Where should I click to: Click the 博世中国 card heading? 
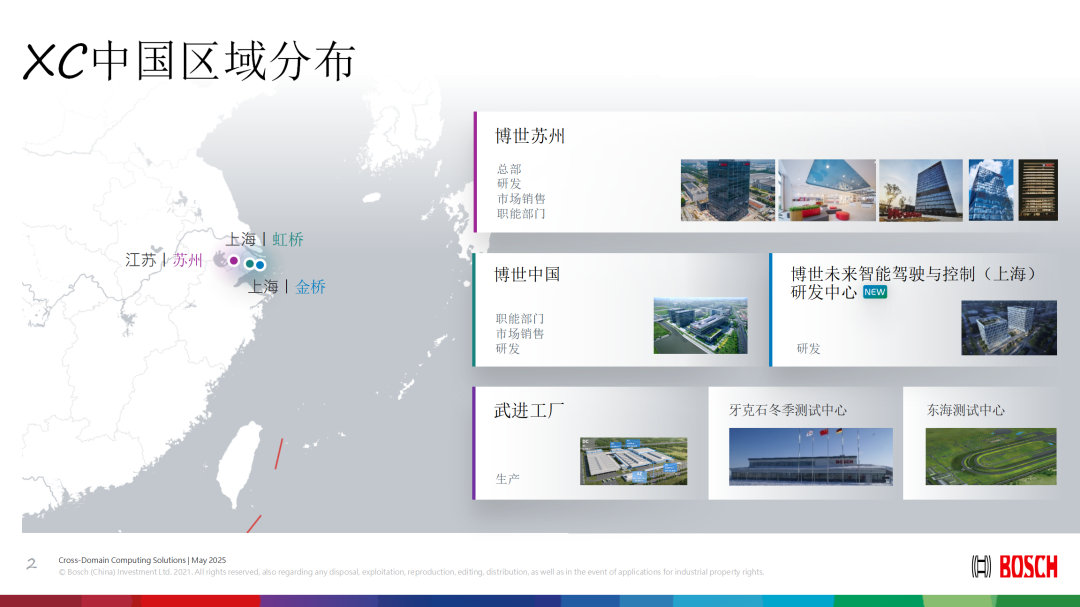click(527, 274)
